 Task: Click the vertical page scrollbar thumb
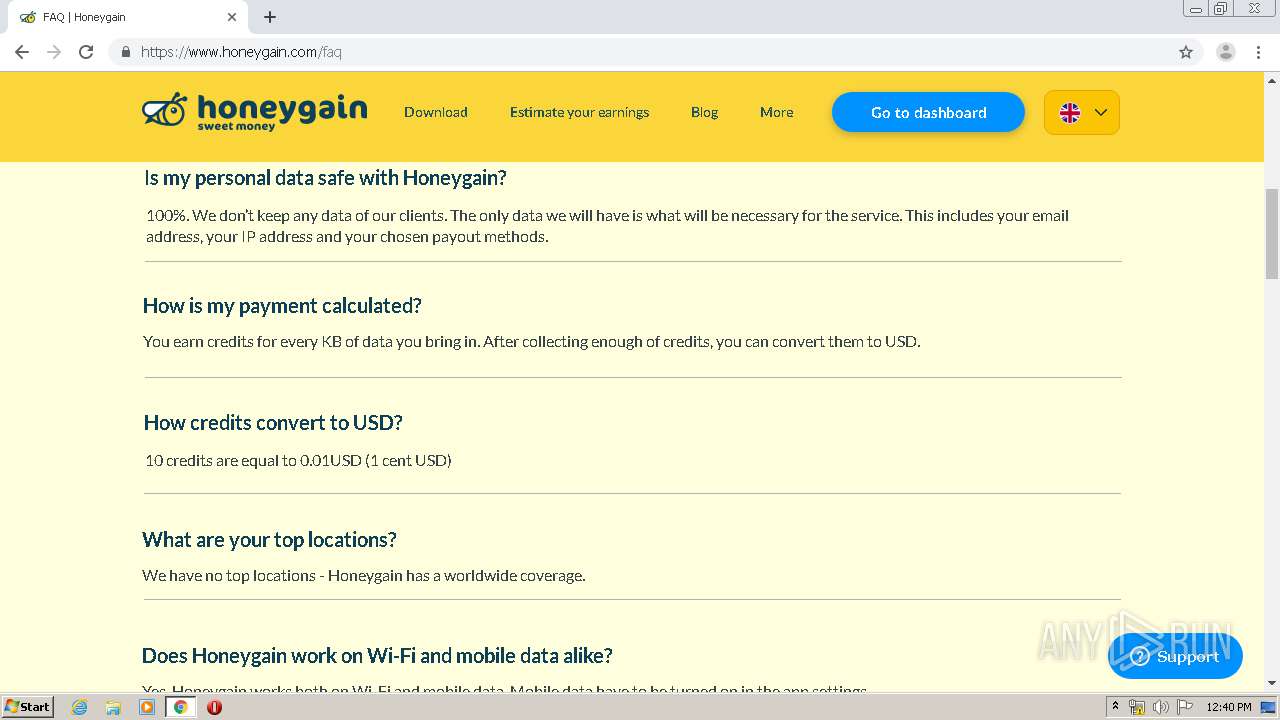[1272, 234]
